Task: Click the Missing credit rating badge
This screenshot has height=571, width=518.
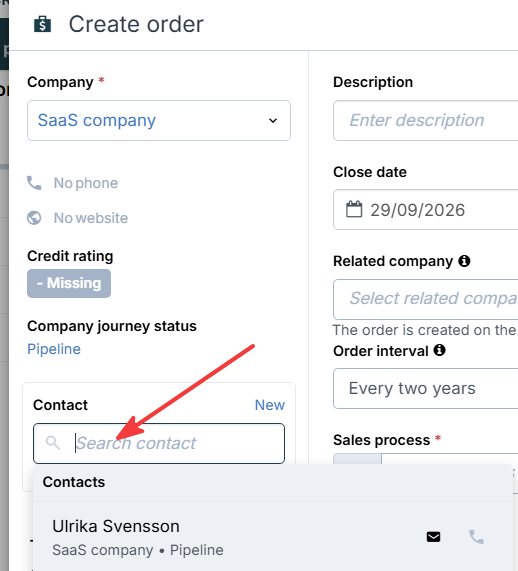Action: pos(69,283)
